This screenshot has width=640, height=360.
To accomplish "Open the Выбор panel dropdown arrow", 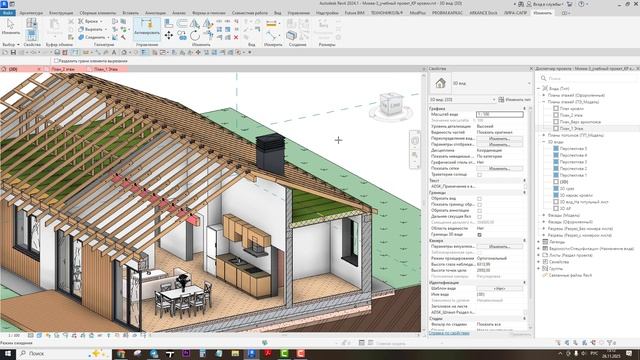I will click(18, 44).
